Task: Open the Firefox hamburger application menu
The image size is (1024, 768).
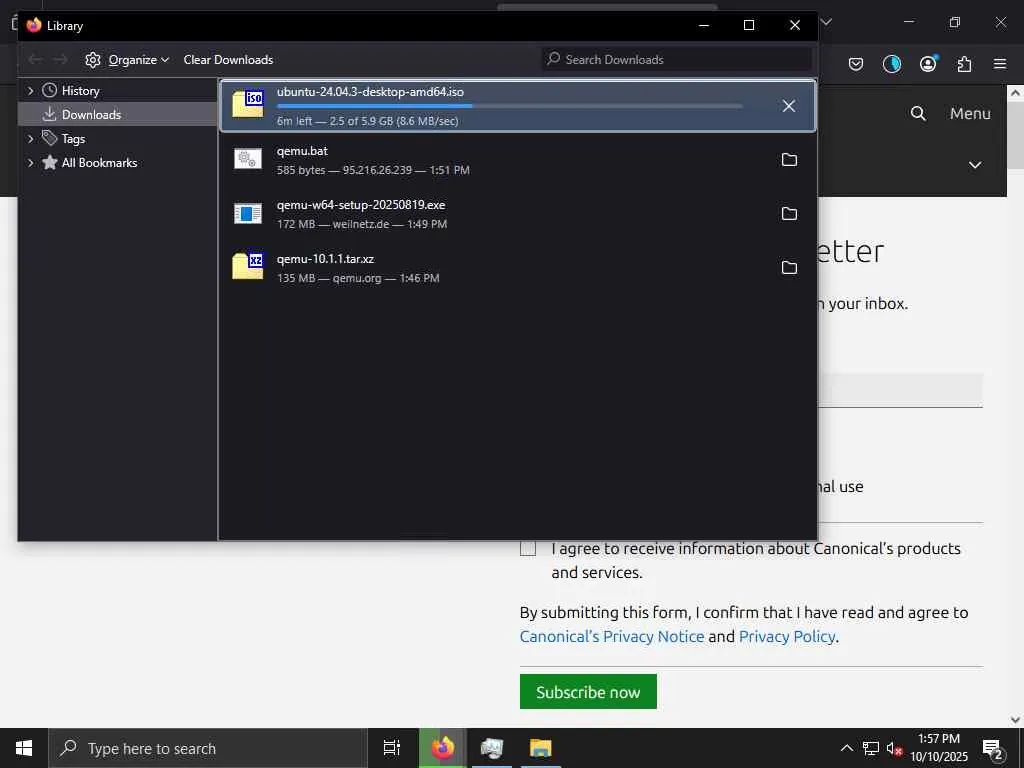Action: (1000, 63)
